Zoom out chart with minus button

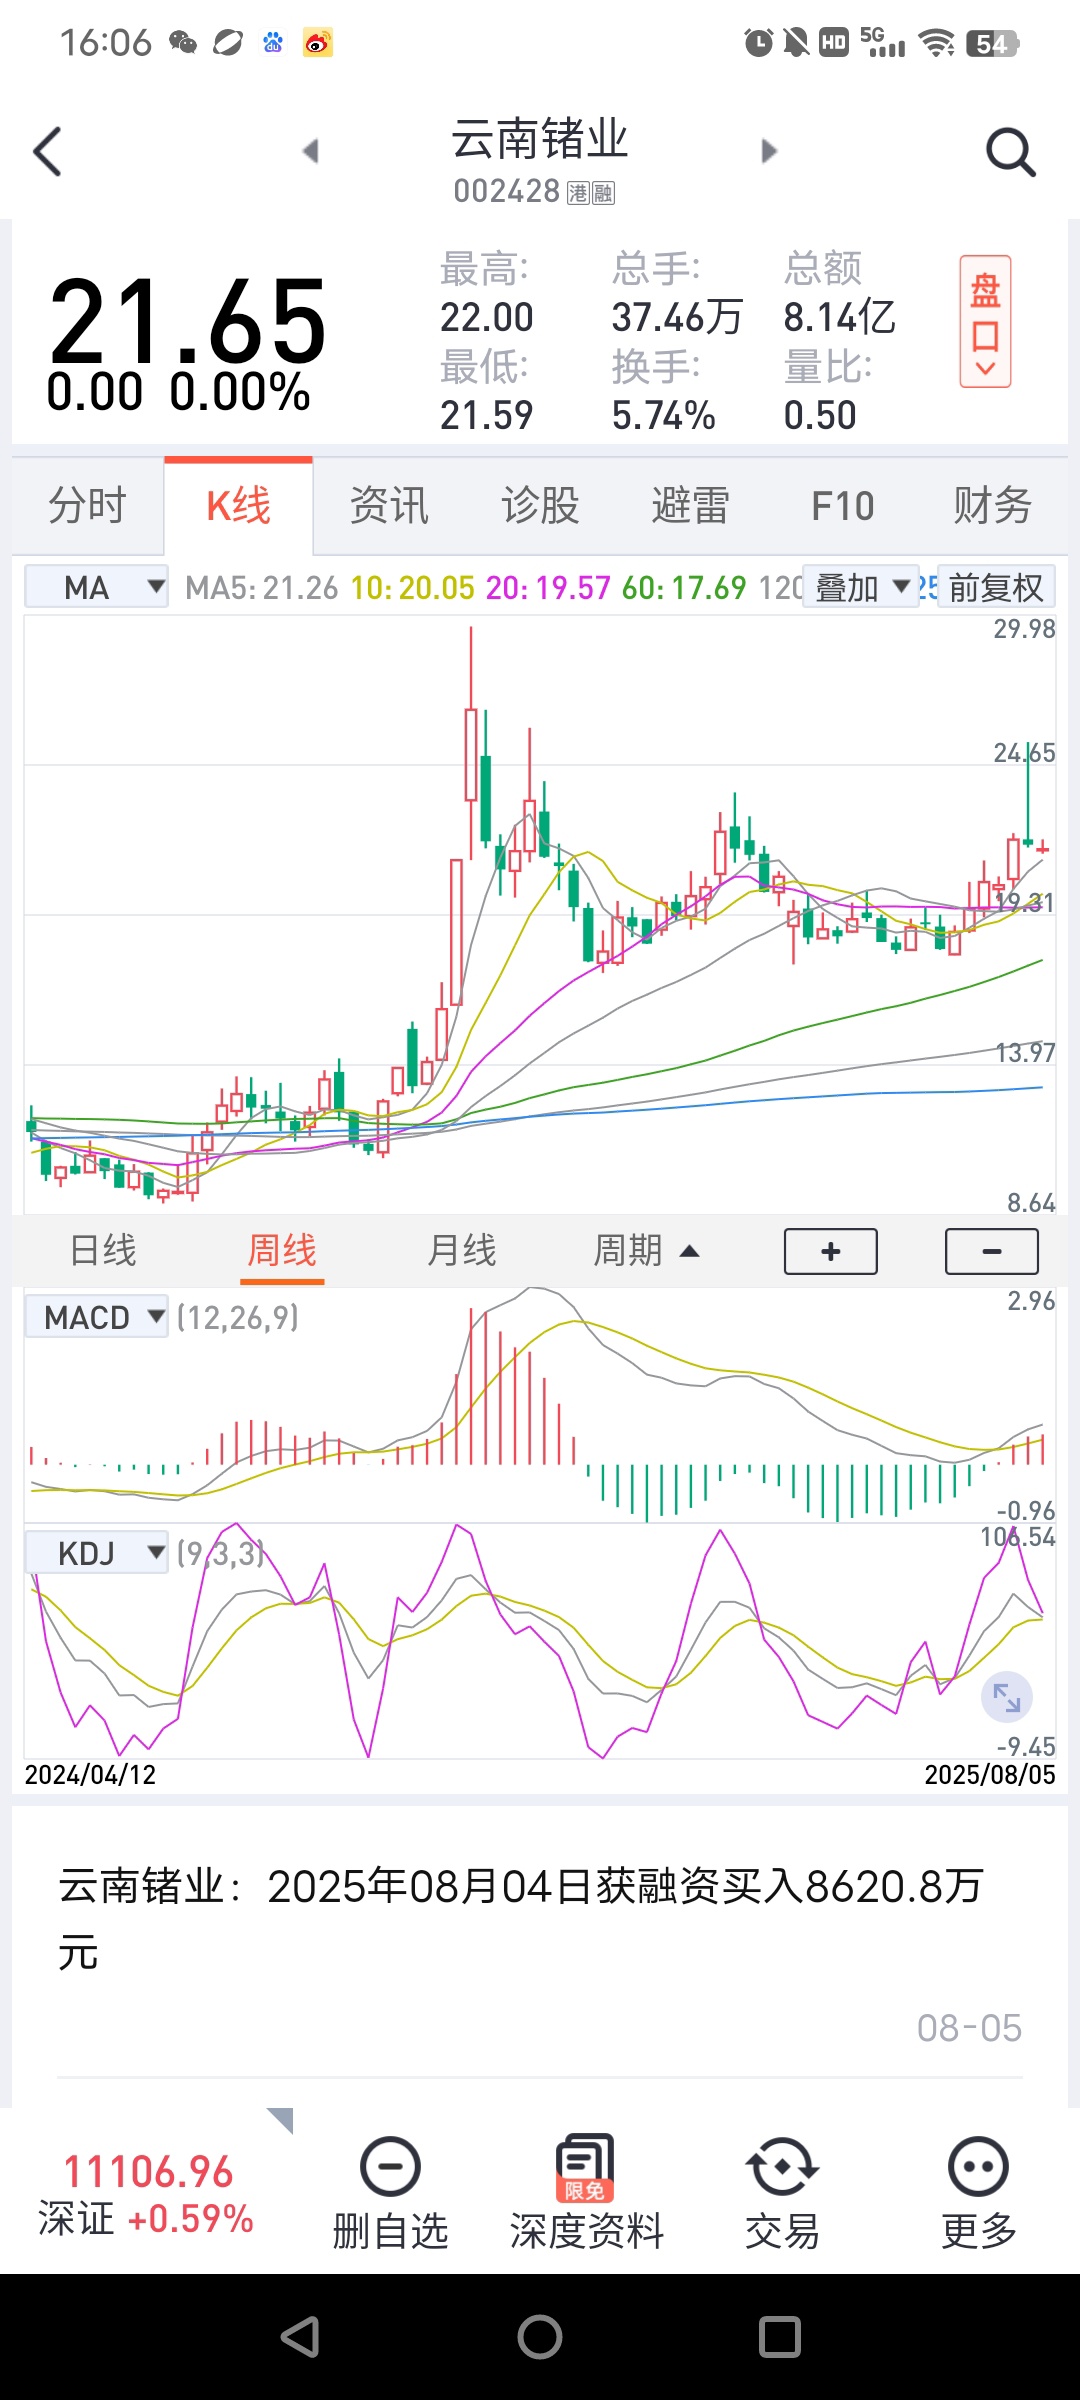tap(992, 1251)
